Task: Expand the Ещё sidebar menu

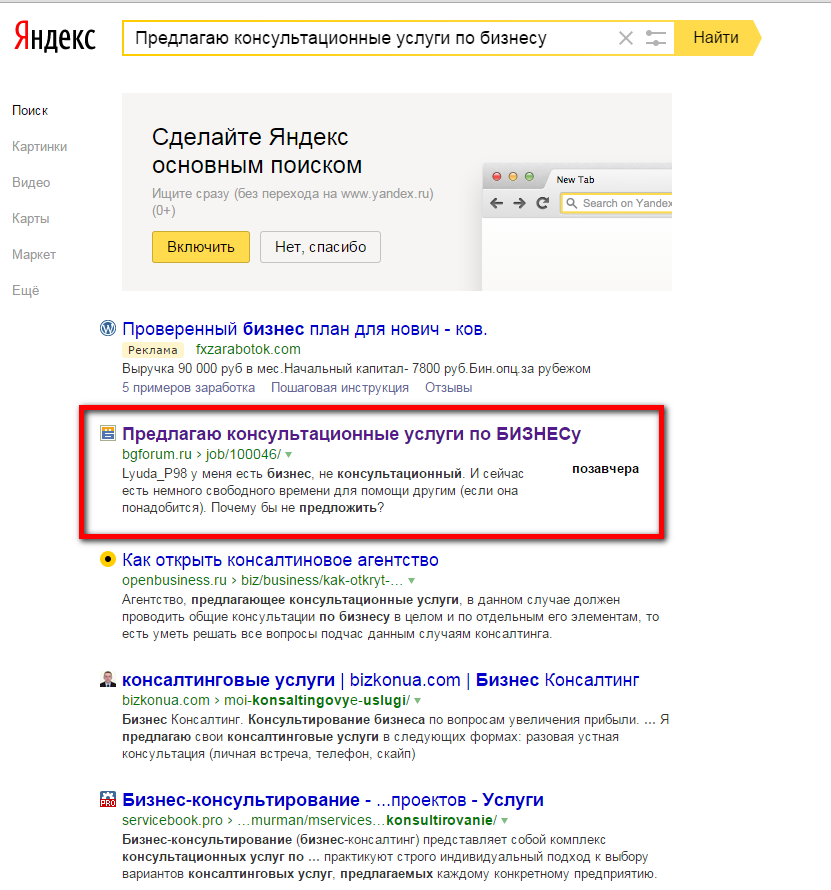Action: coord(26,291)
